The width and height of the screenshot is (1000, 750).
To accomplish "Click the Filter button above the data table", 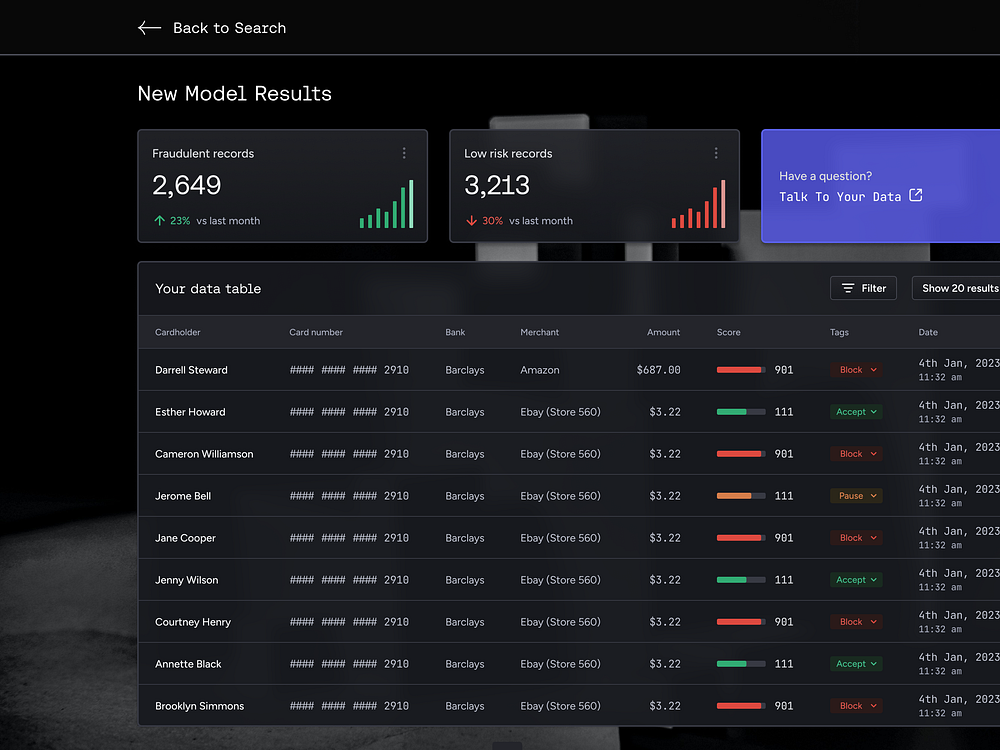I will [x=863, y=288].
